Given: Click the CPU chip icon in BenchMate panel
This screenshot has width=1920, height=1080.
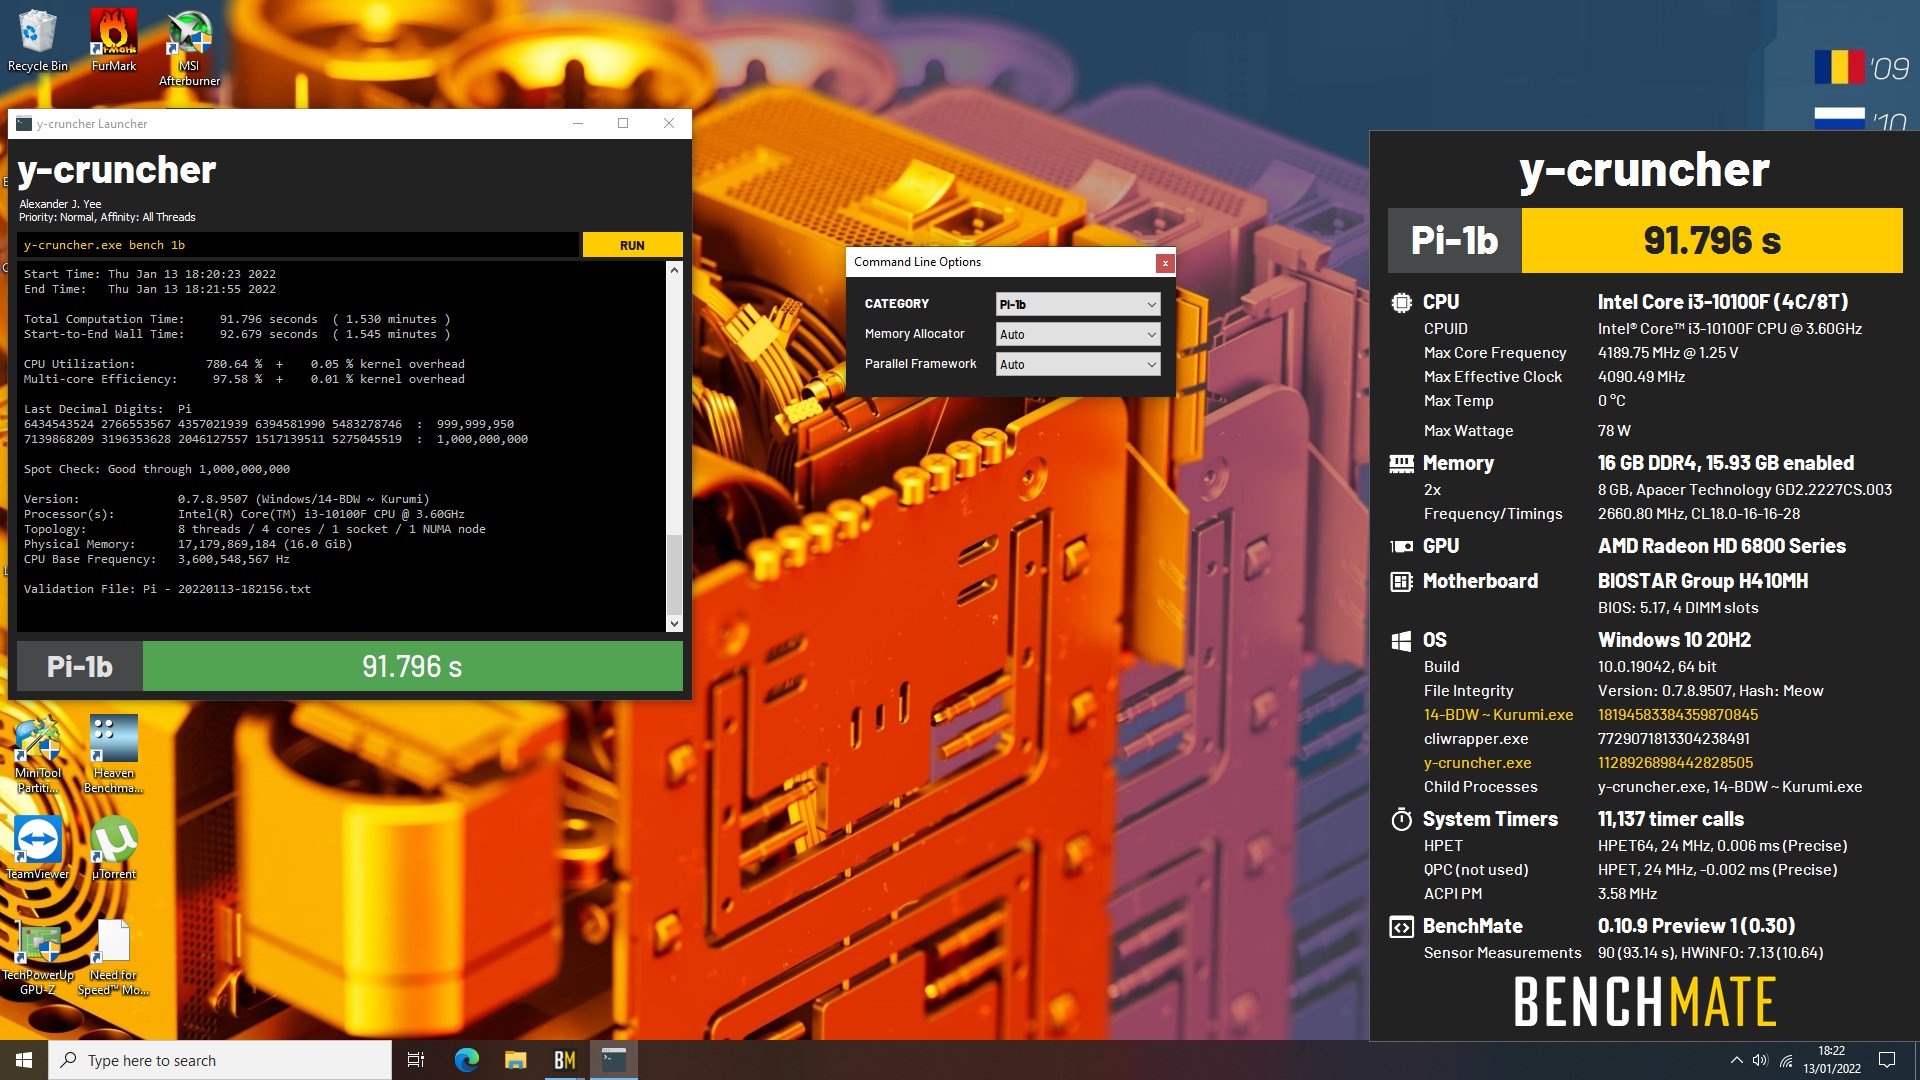Looking at the screenshot, I should [1402, 302].
